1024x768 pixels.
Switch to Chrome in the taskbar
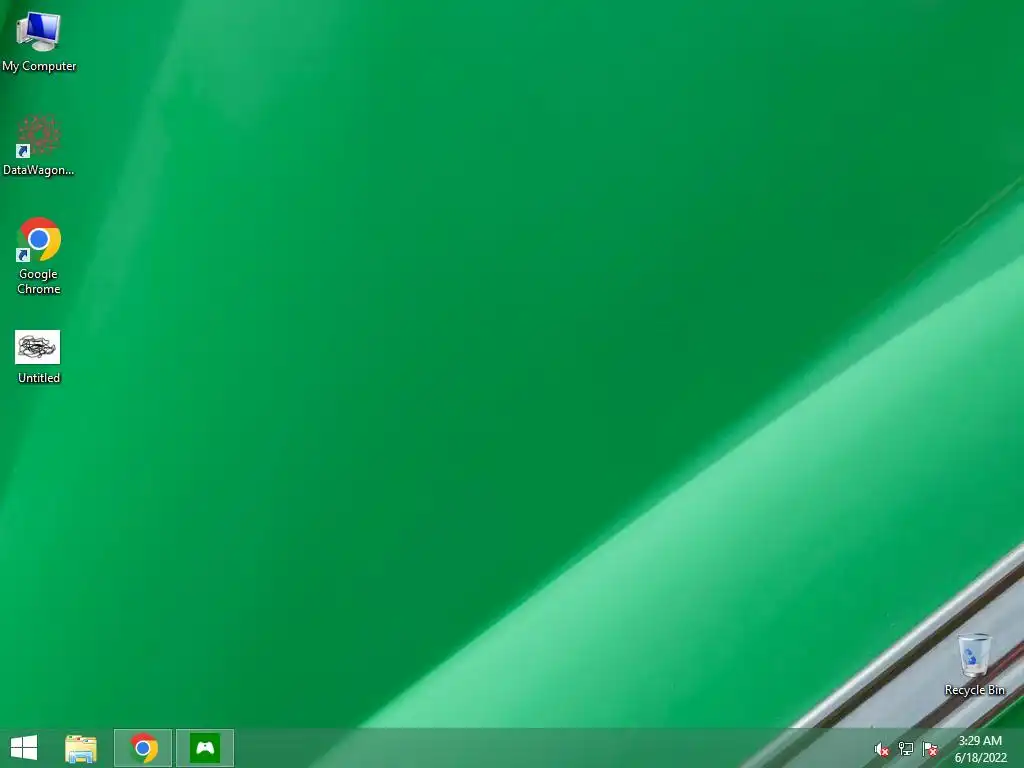(143, 748)
